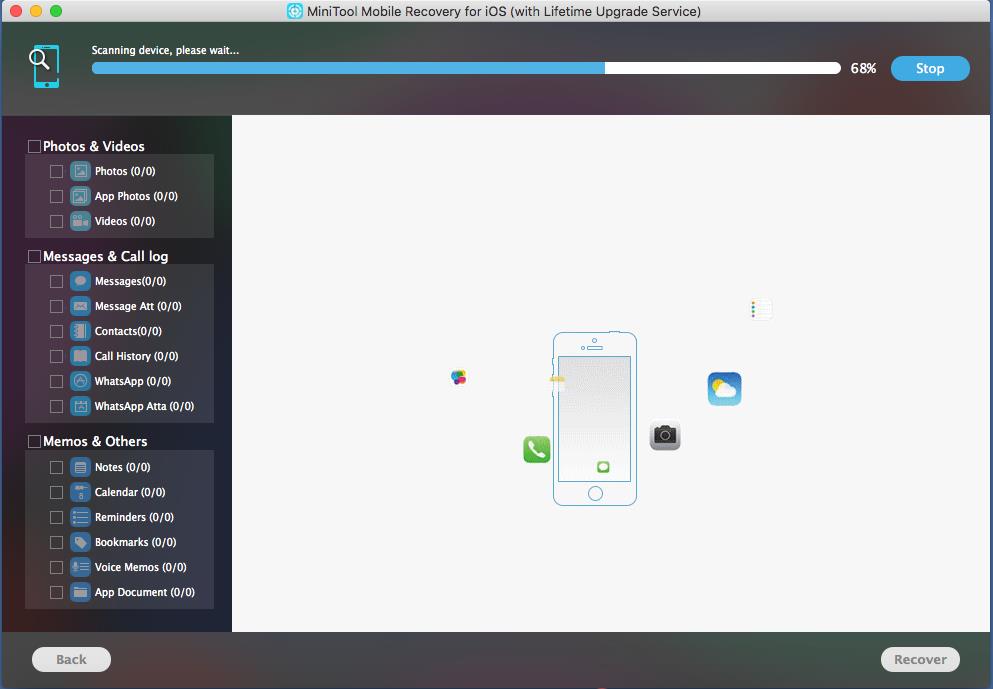Viewport: 993px width, 689px height.
Task: Click the Reminders app icon floating right
Action: [x=761, y=310]
